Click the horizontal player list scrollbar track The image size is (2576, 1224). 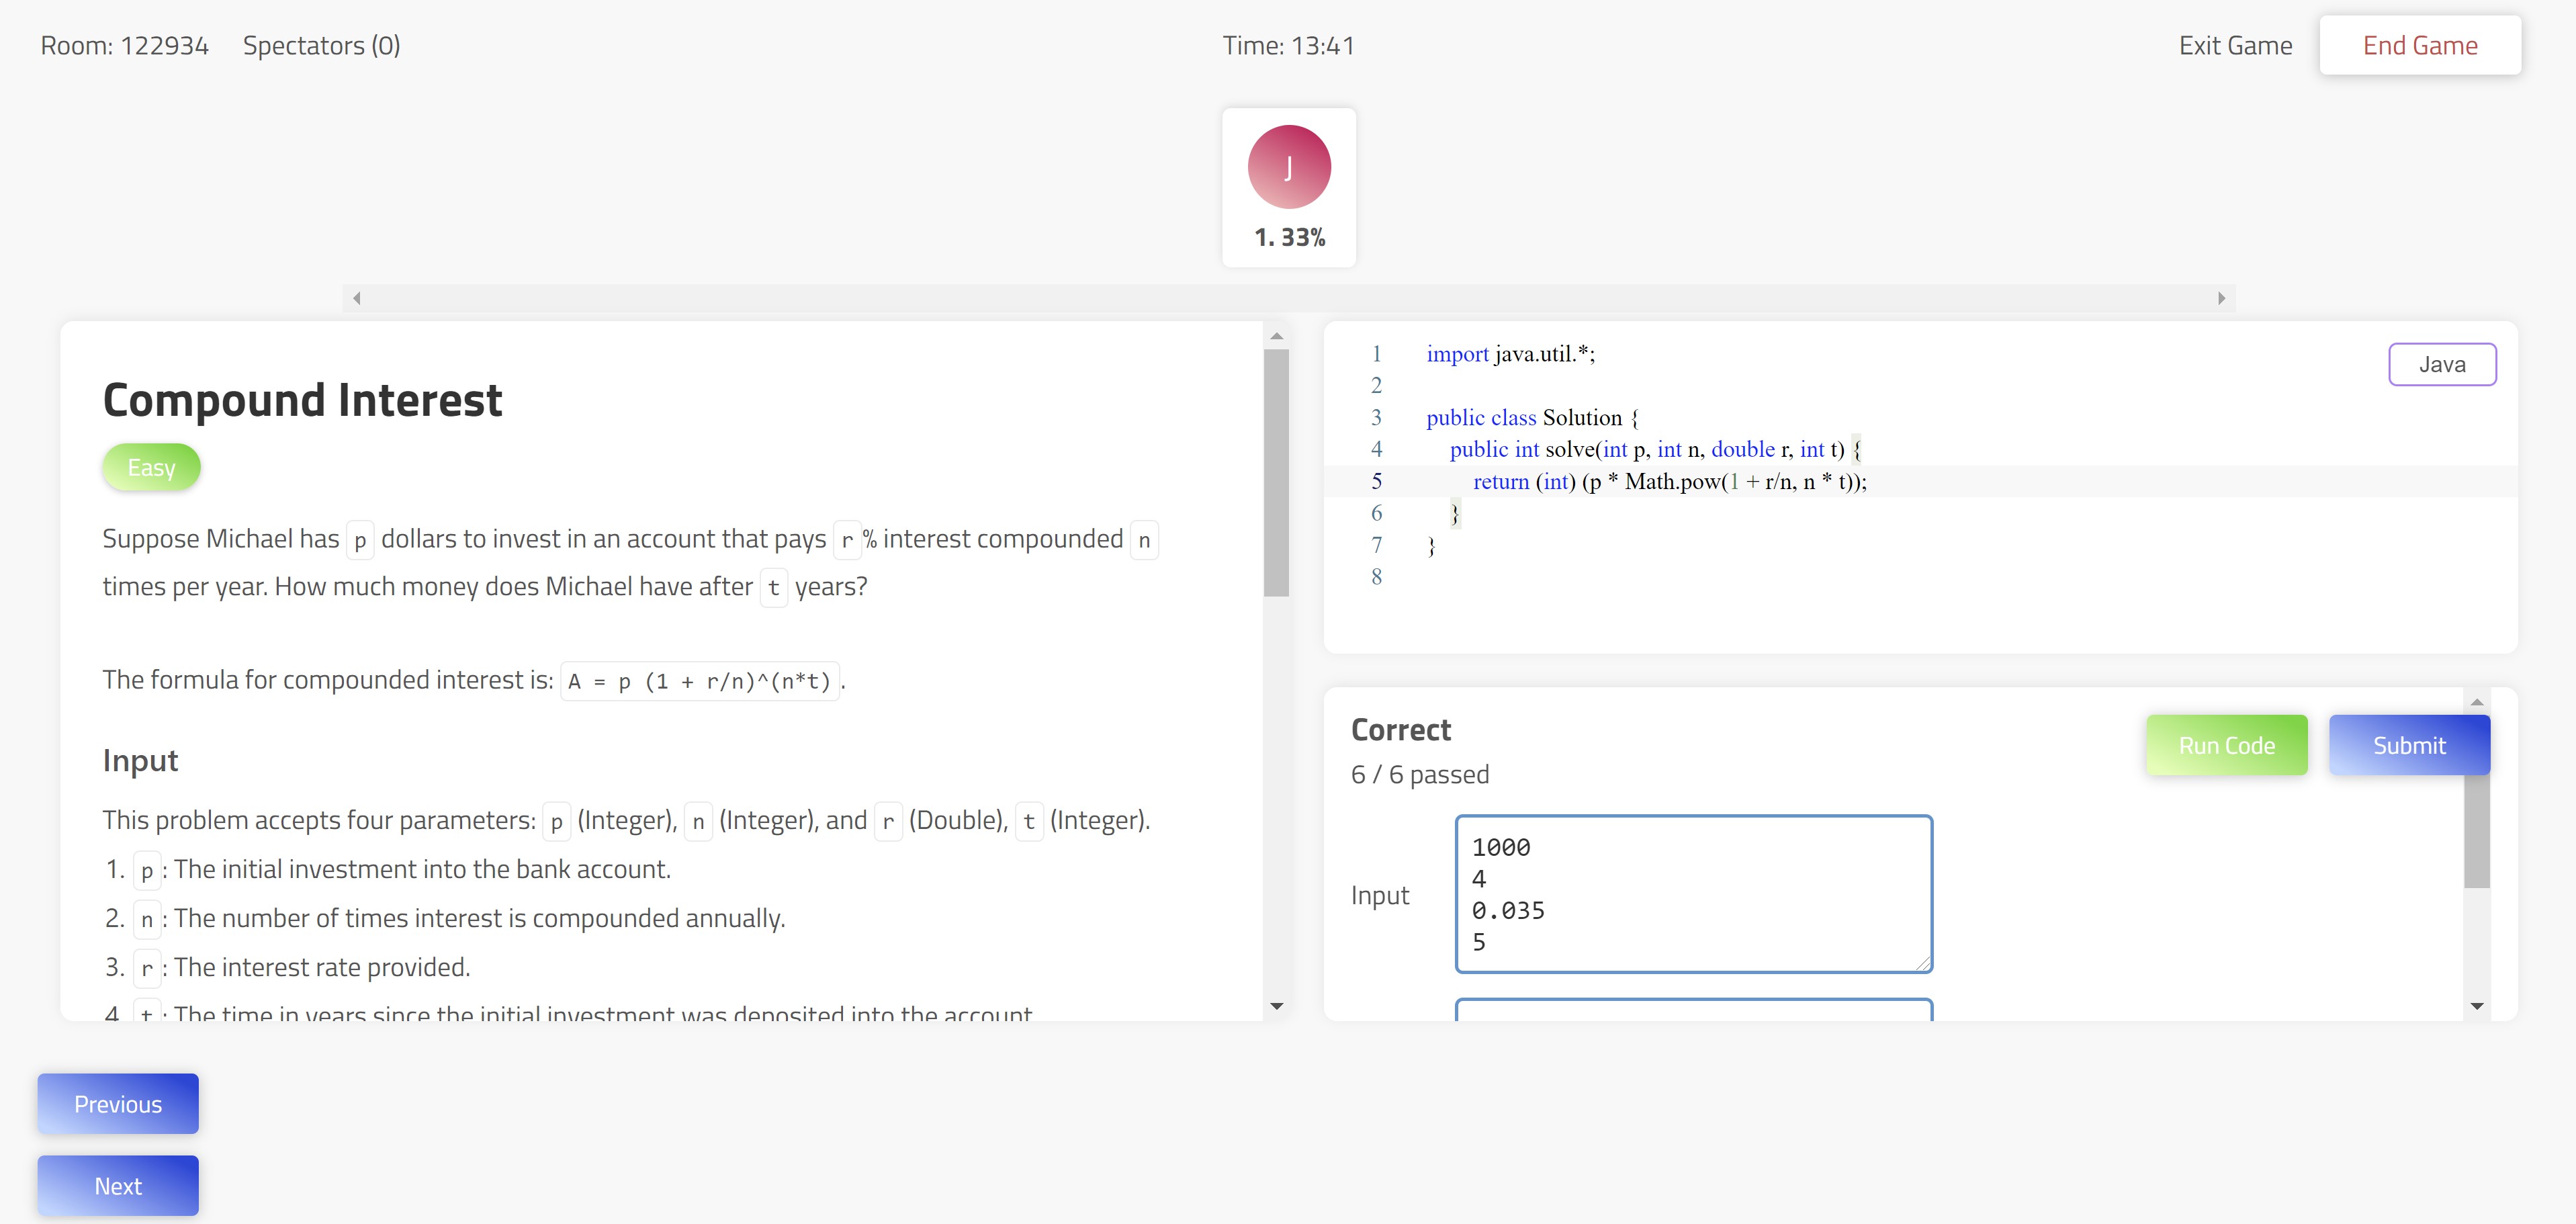point(1288,298)
